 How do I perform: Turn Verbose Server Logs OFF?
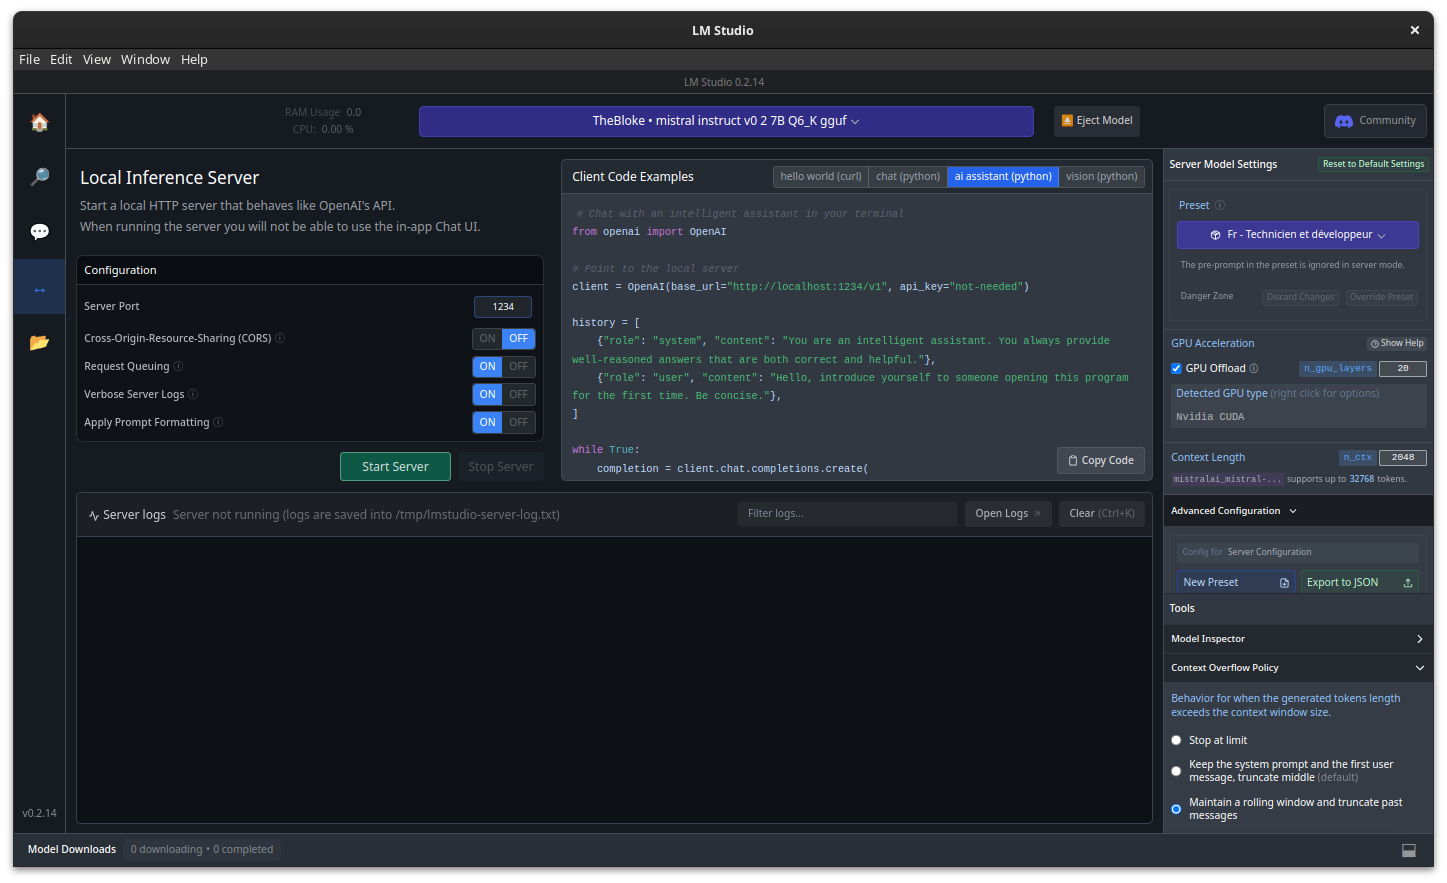518,395
